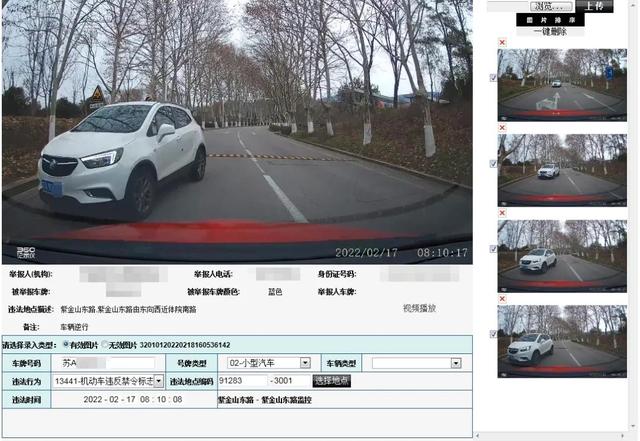Remove the second photo with its red X

point(502,126)
